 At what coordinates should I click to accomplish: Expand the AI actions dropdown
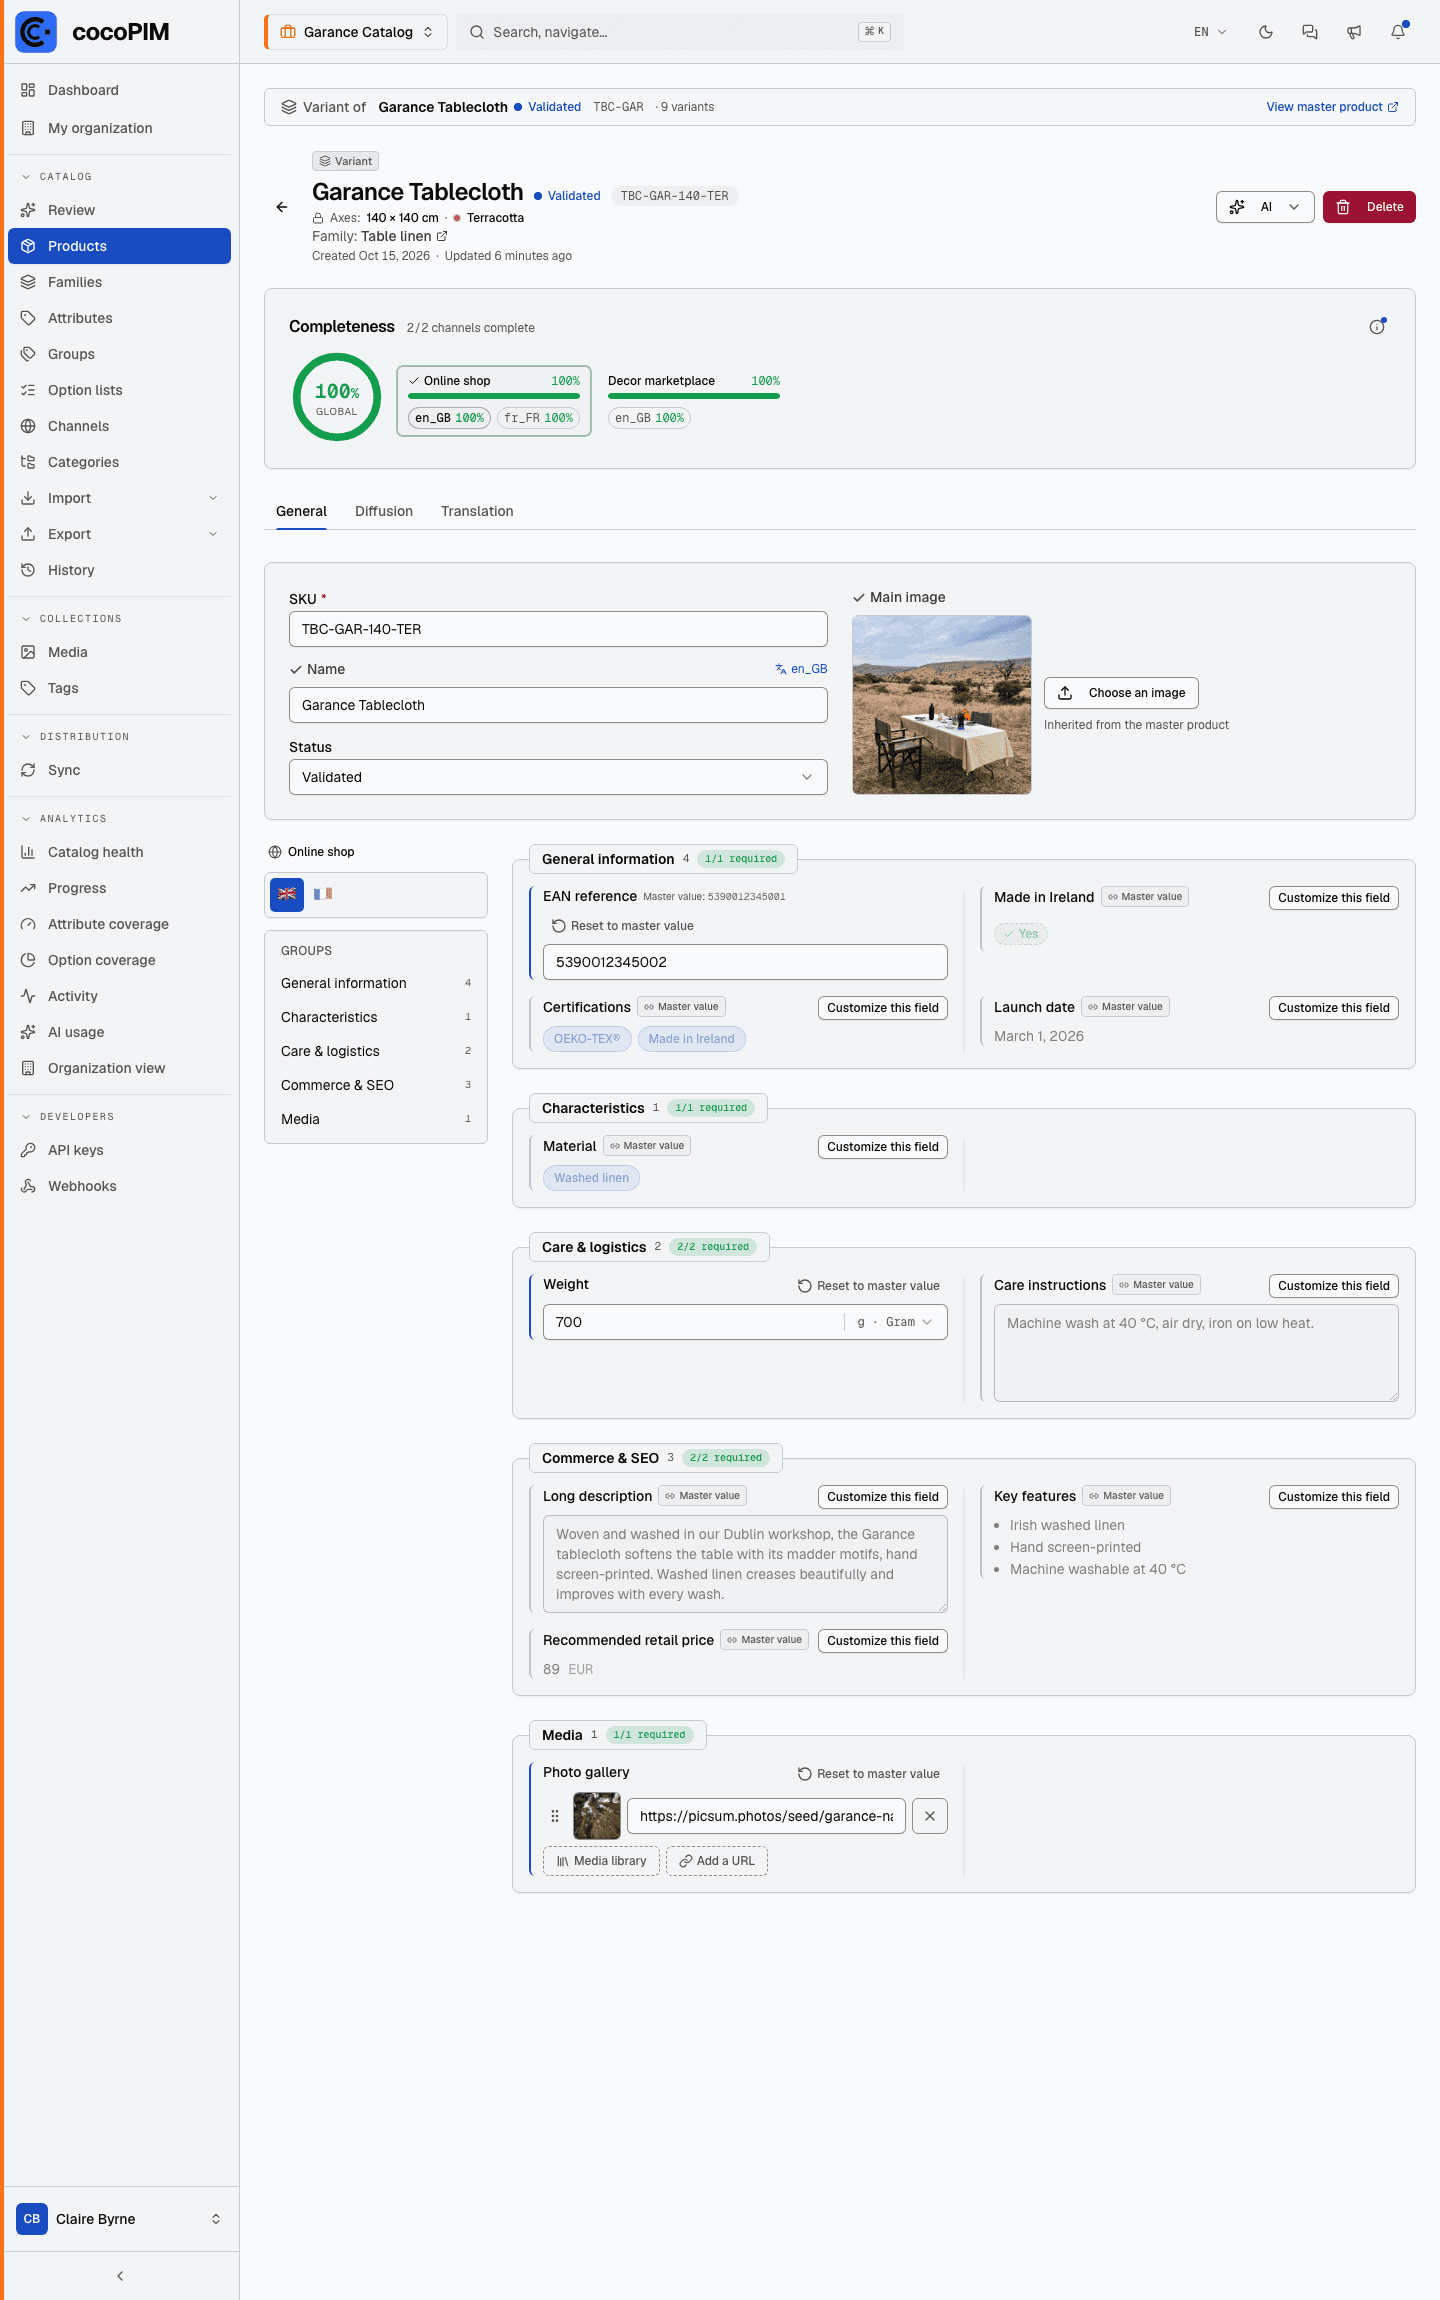(x=1265, y=207)
